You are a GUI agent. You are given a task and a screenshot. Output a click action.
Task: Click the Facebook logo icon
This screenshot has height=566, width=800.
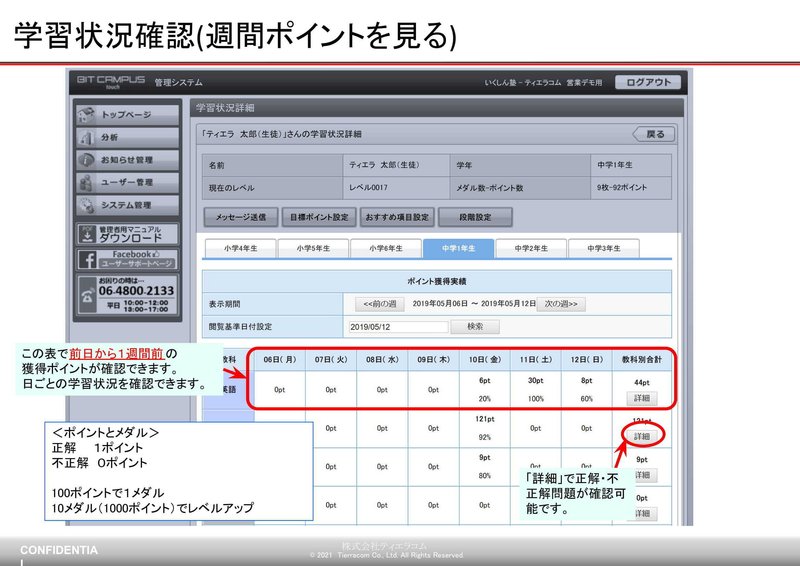click(87, 260)
